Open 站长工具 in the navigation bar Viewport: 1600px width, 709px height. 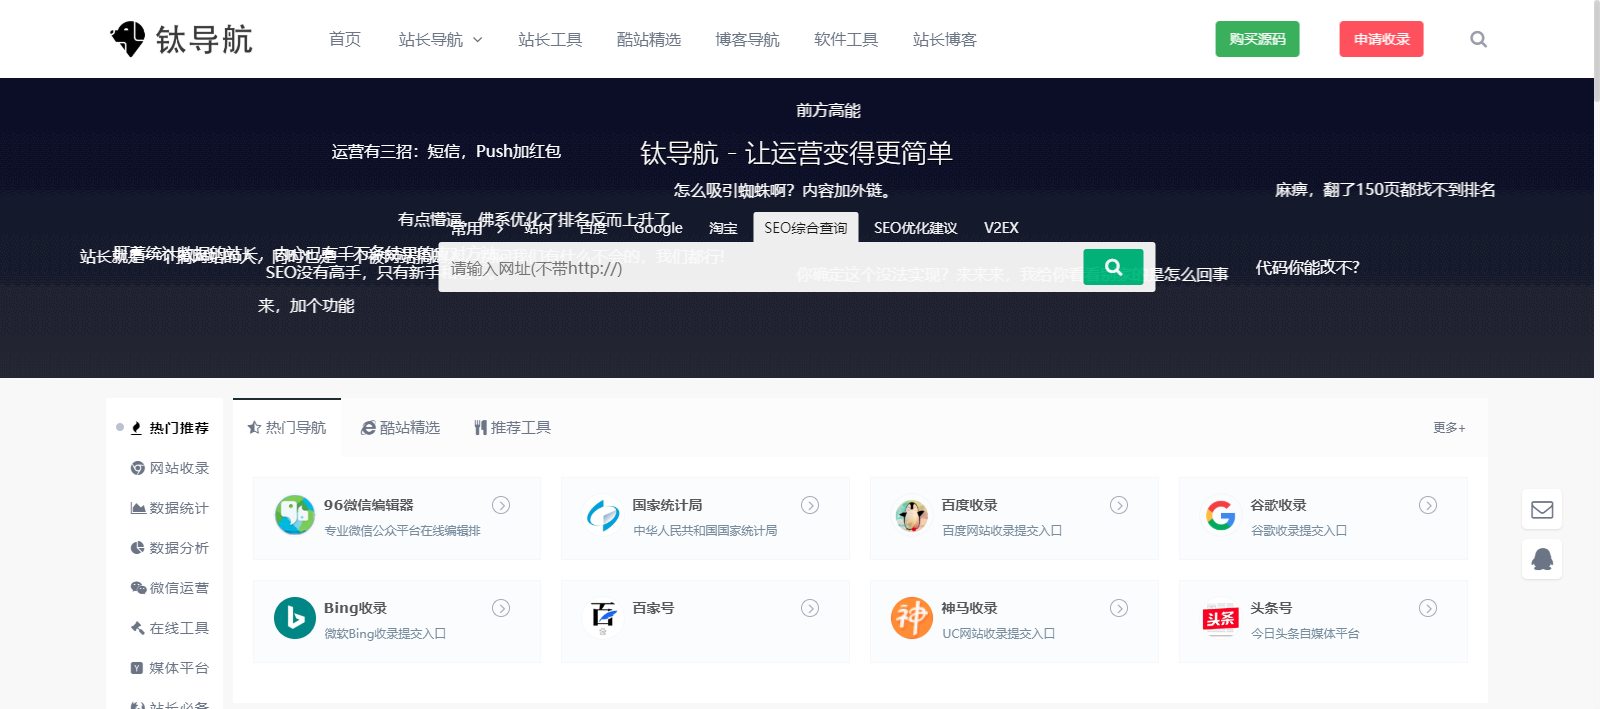click(550, 39)
